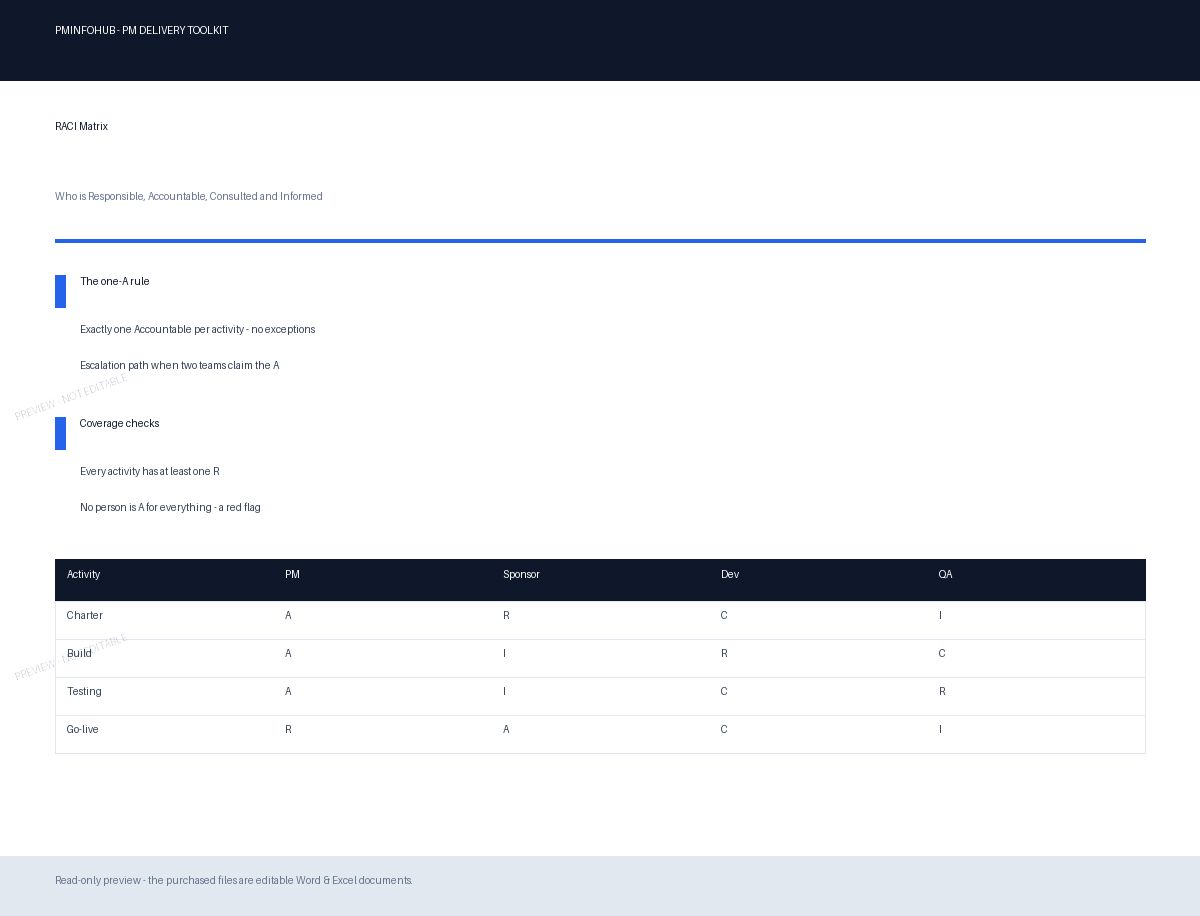Select the "I" under QA in Go-live row
Screen dimensions: 1200x916
940,730
